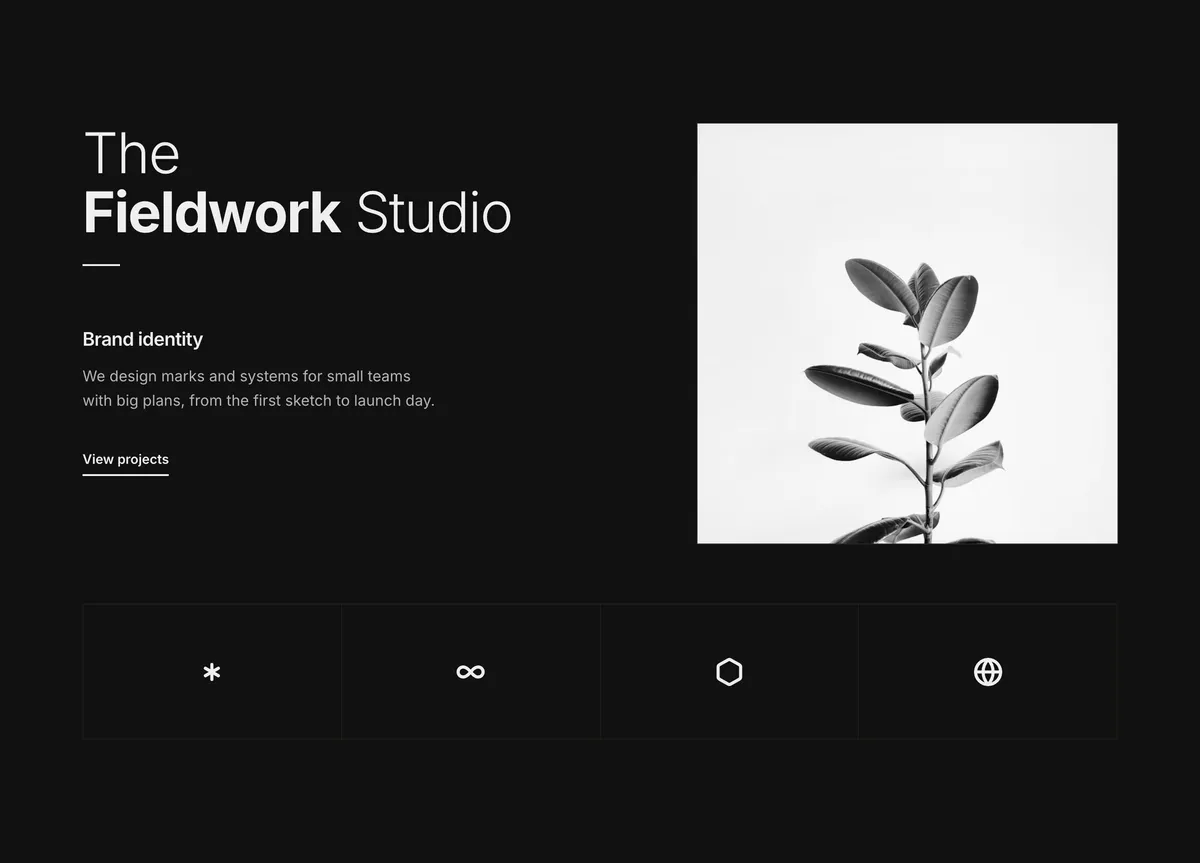Screen dimensions: 1200x863
Task: Click the 'We design marks and systems' paragraph
Action: click(259, 389)
